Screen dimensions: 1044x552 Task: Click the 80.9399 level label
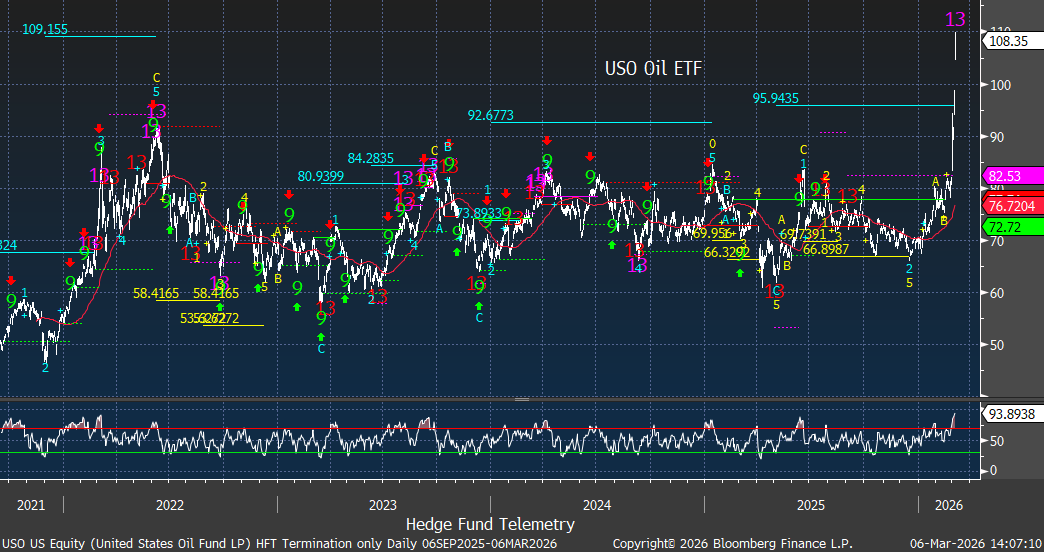click(322, 176)
